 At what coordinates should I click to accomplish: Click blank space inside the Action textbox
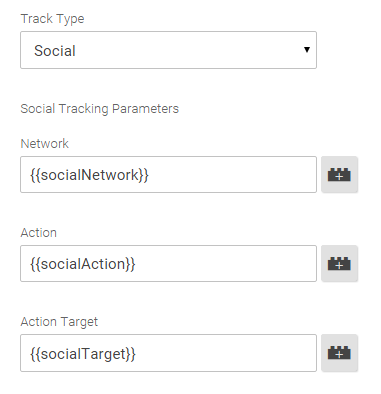(227, 264)
